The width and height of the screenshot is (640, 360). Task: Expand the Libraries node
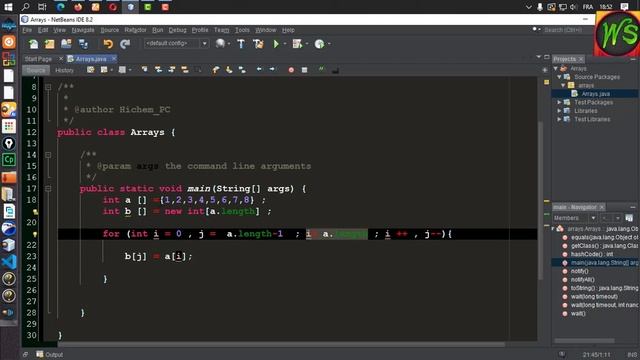tap(560, 111)
